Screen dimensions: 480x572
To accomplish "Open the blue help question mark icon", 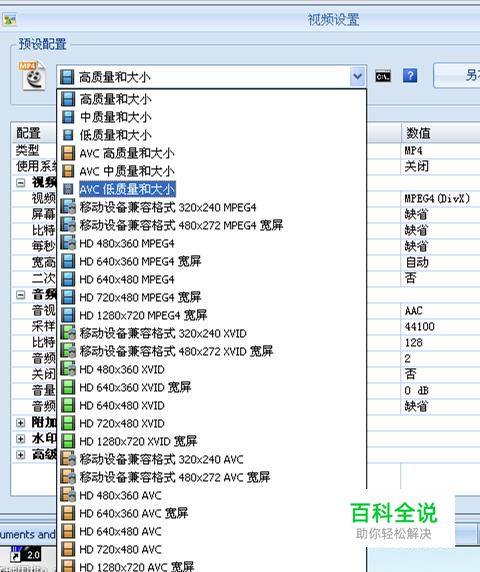I will click(x=410, y=76).
